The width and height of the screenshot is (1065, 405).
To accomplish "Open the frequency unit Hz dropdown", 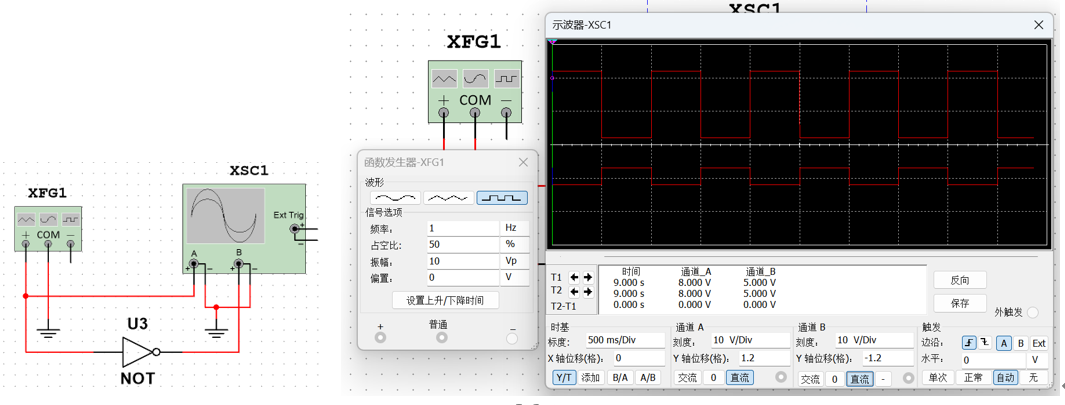I will click(514, 228).
